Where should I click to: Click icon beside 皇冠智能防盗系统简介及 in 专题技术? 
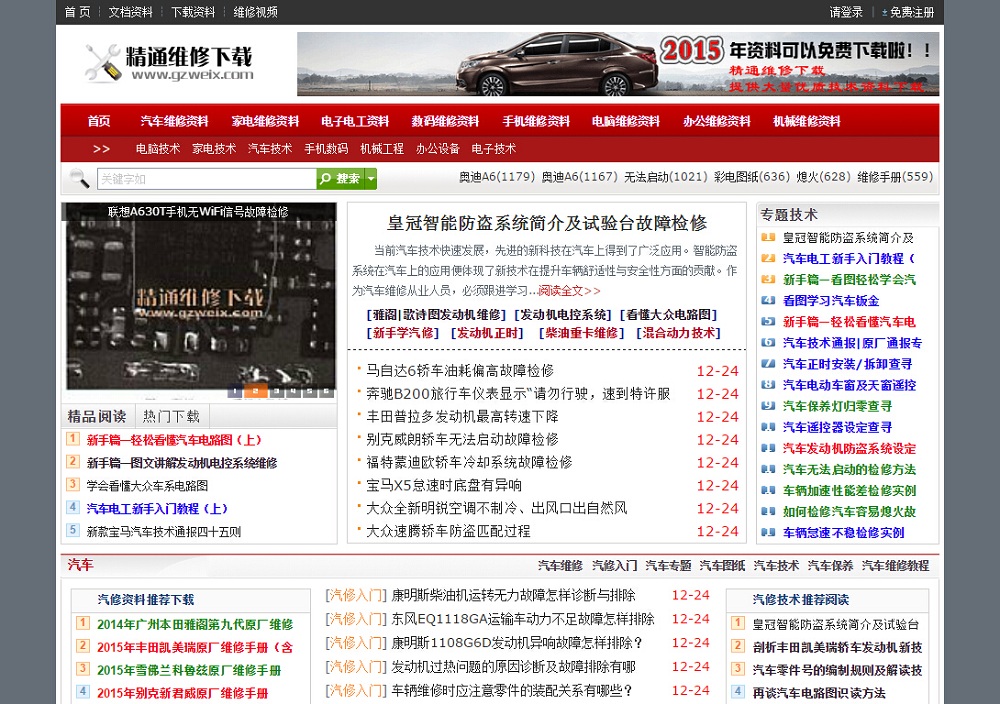[768, 237]
